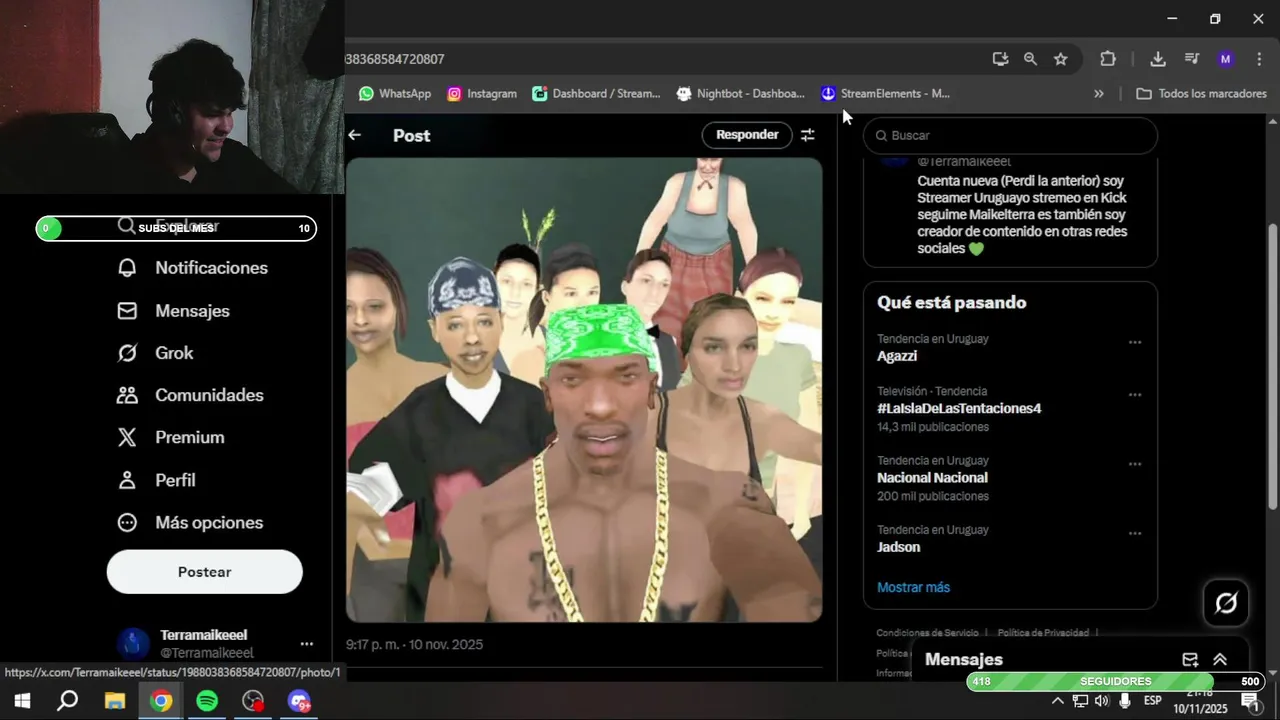Viewport: 1280px width, 720px height.
Task: Open Windows taskbar search
Action: click(x=67, y=701)
